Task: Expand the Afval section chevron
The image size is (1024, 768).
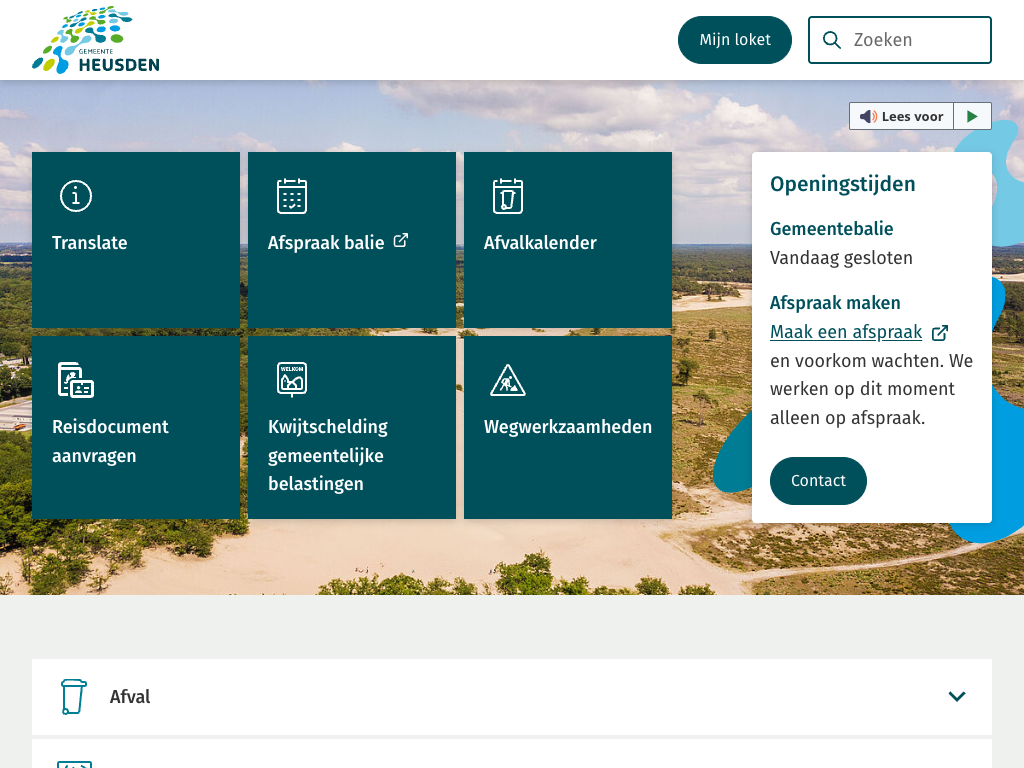Action: tap(957, 697)
